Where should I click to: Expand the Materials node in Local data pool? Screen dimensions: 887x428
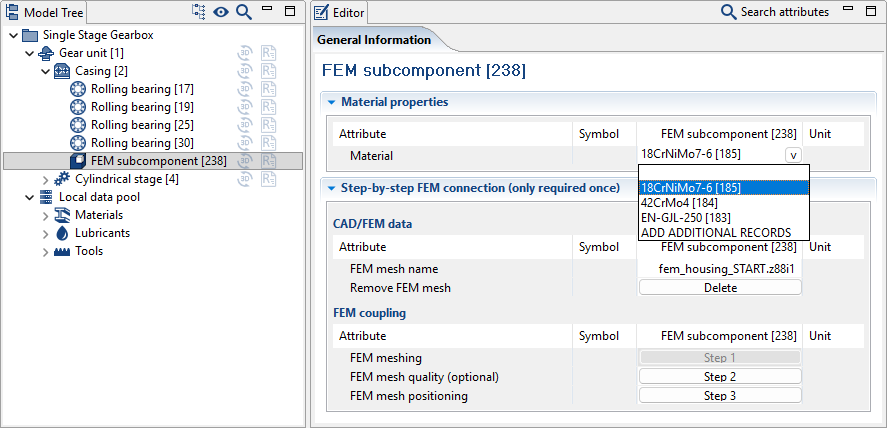click(45, 215)
